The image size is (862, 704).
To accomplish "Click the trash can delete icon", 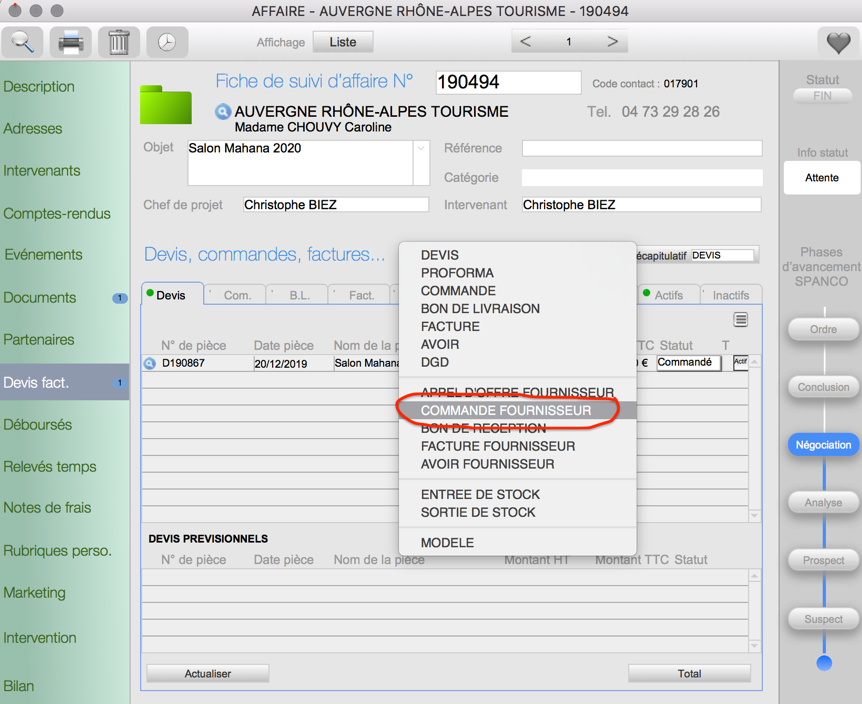I will coord(118,42).
